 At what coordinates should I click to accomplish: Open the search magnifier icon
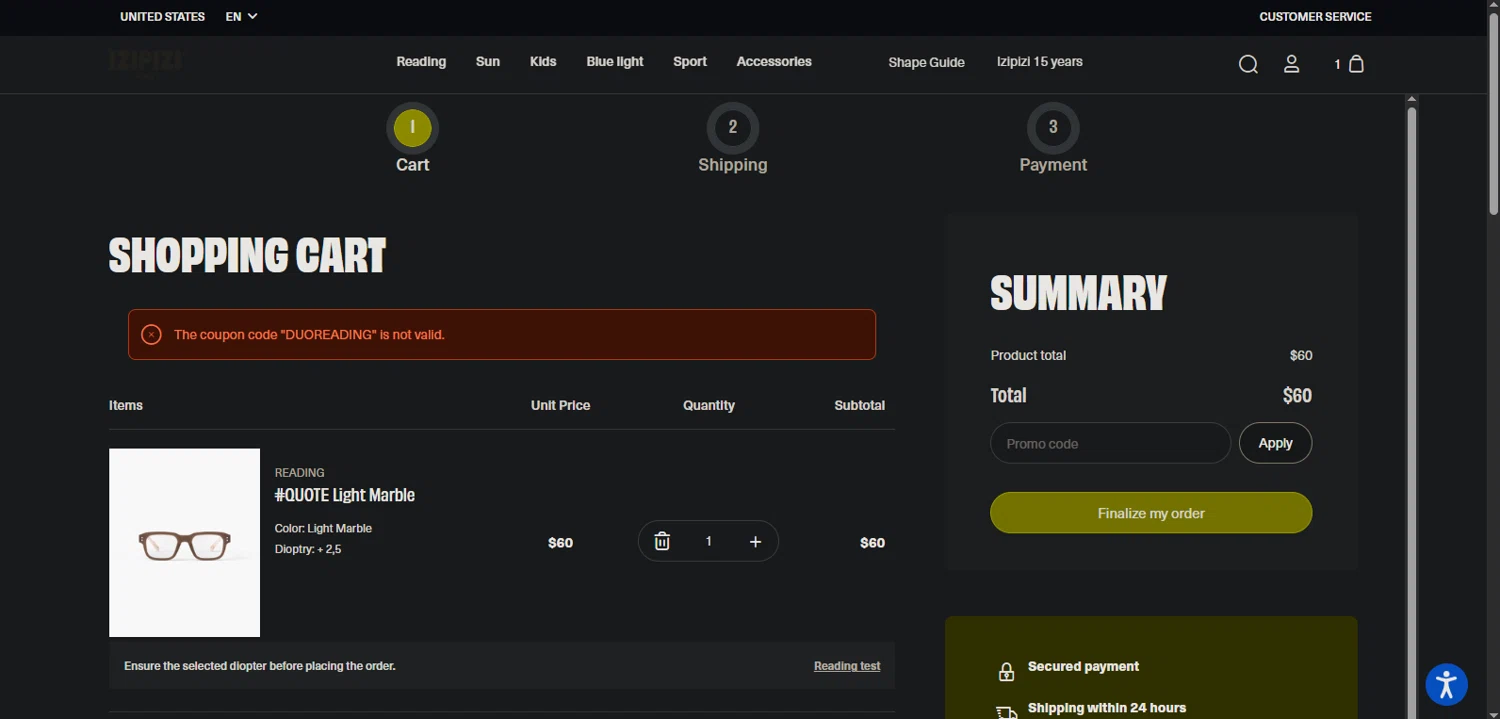pyautogui.click(x=1248, y=64)
